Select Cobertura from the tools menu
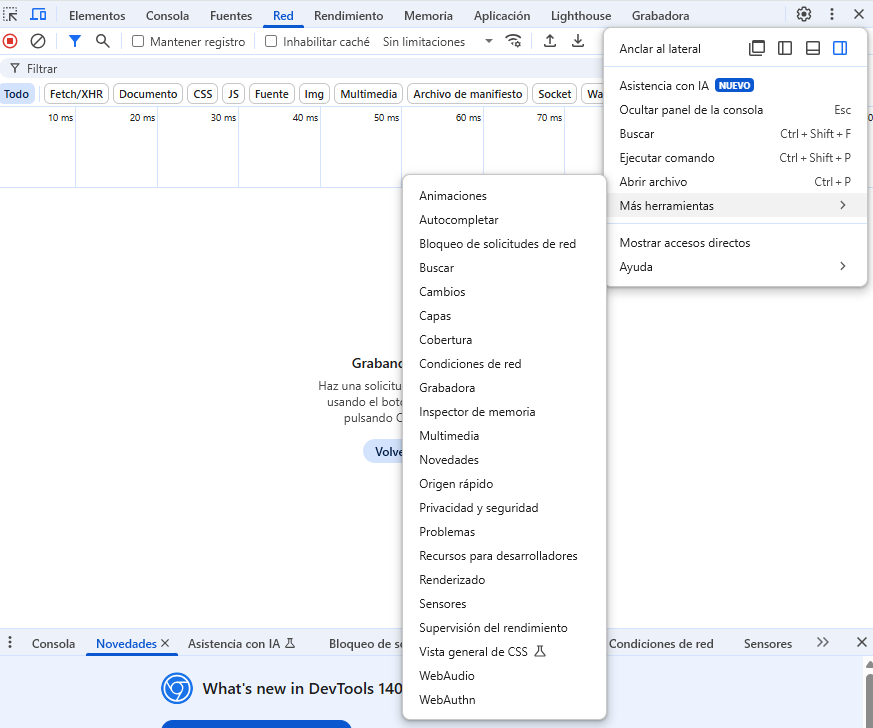The width and height of the screenshot is (873, 728). (445, 340)
